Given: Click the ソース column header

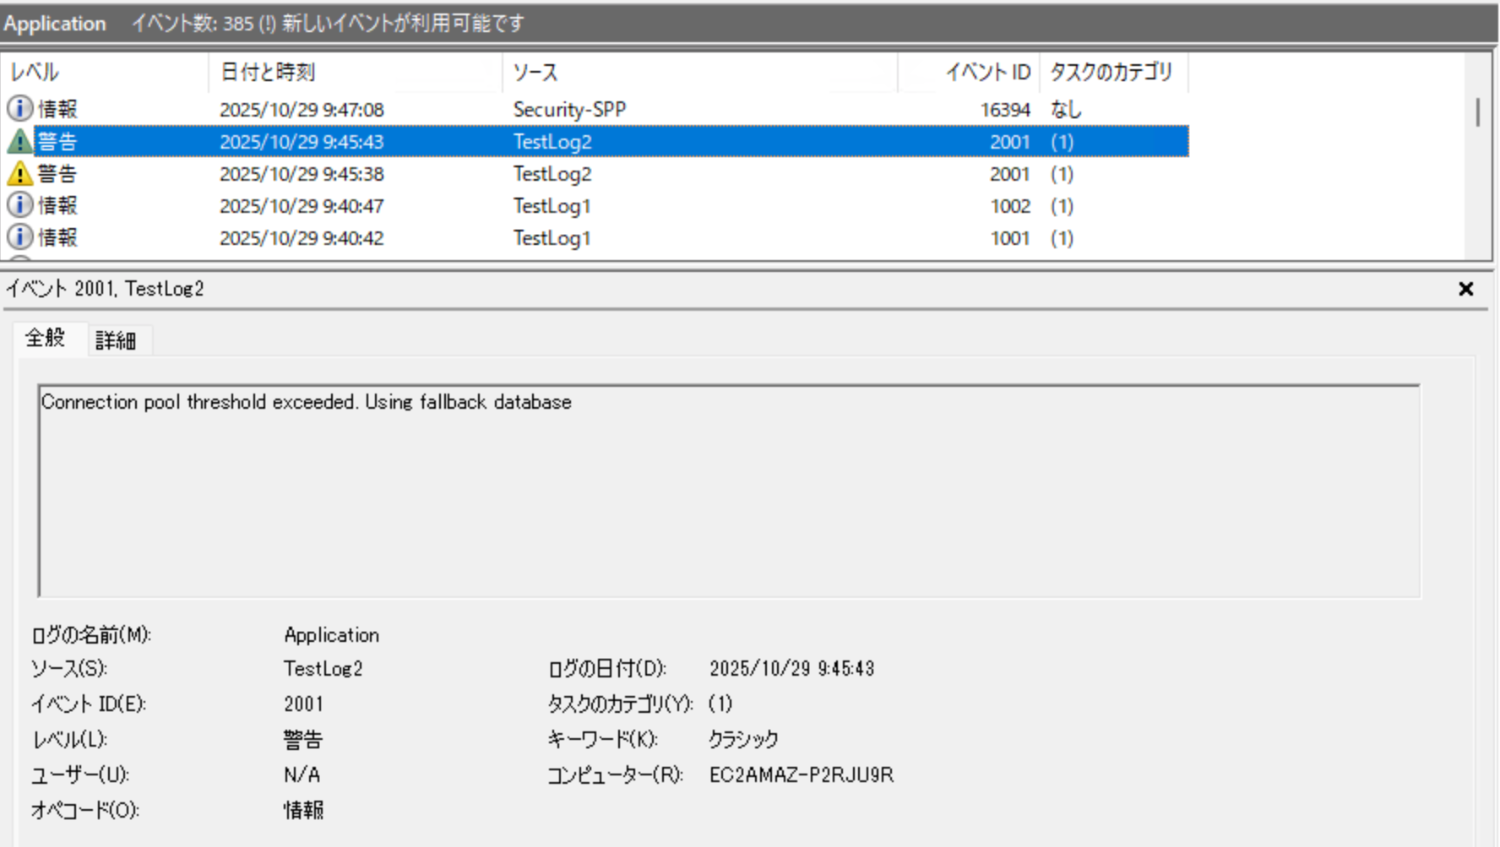Looking at the screenshot, I should click(535, 72).
